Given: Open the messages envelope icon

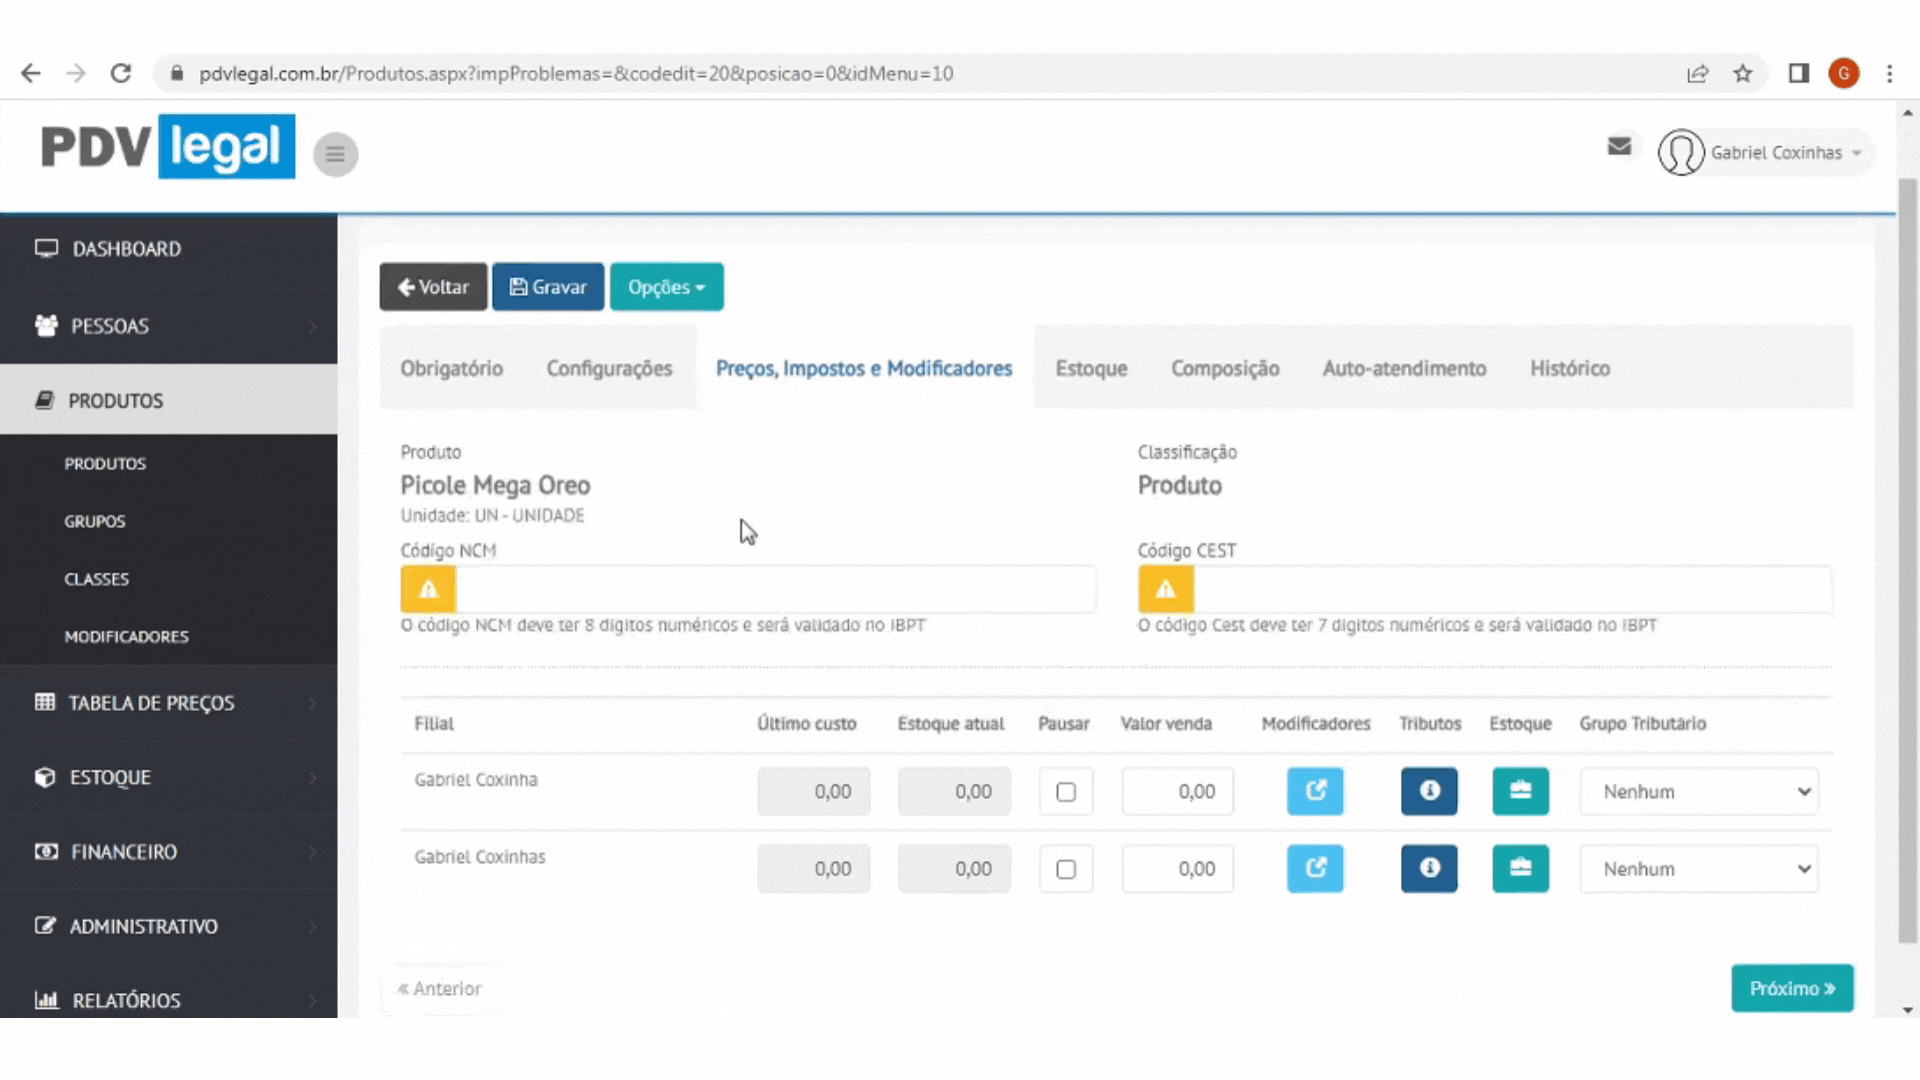Looking at the screenshot, I should pyautogui.click(x=1619, y=147).
